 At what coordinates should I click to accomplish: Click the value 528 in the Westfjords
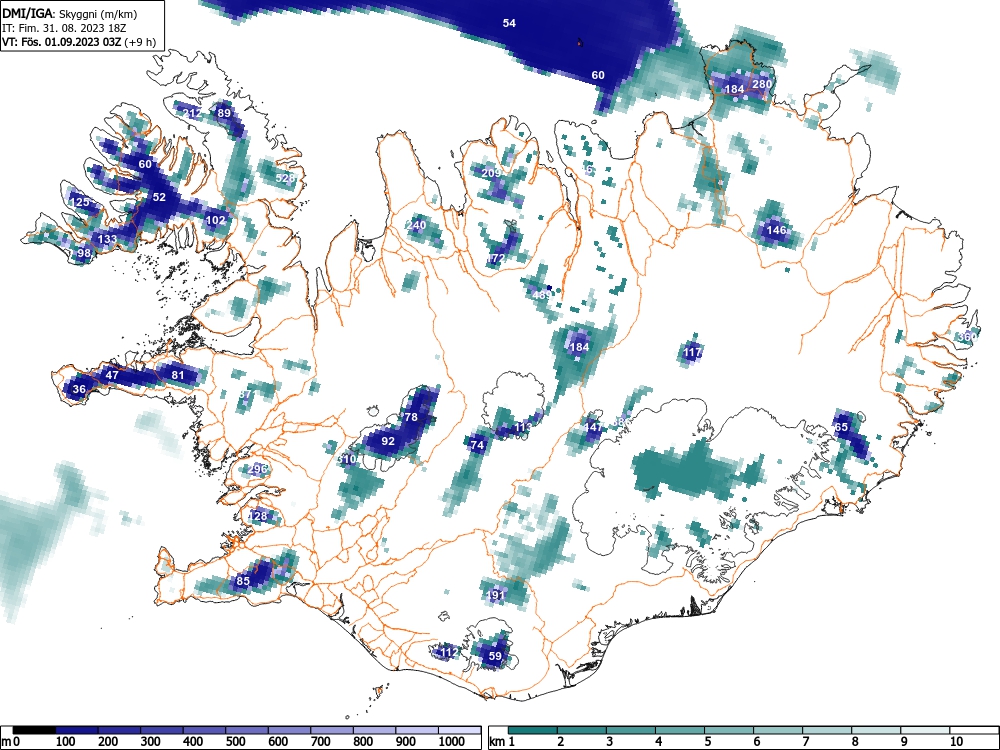coord(285,178)
